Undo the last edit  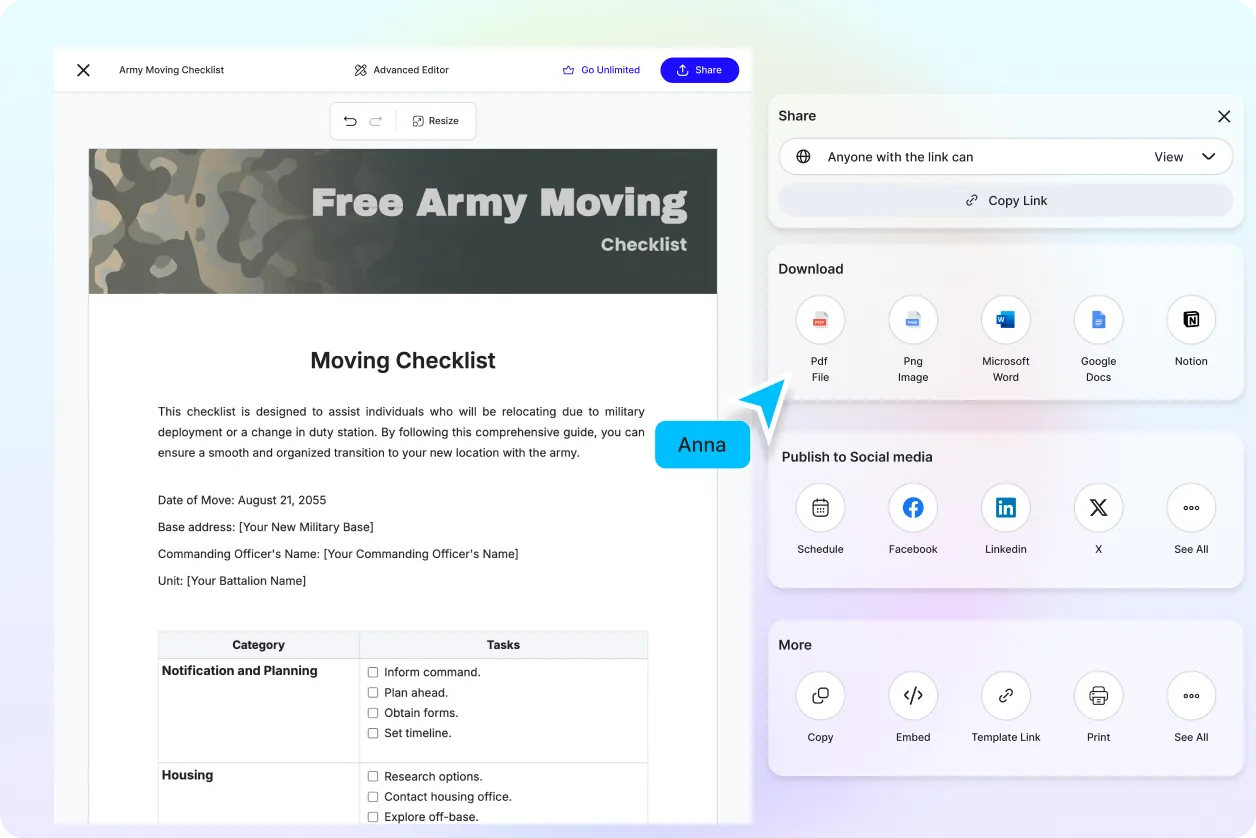(x=350, y=121)
